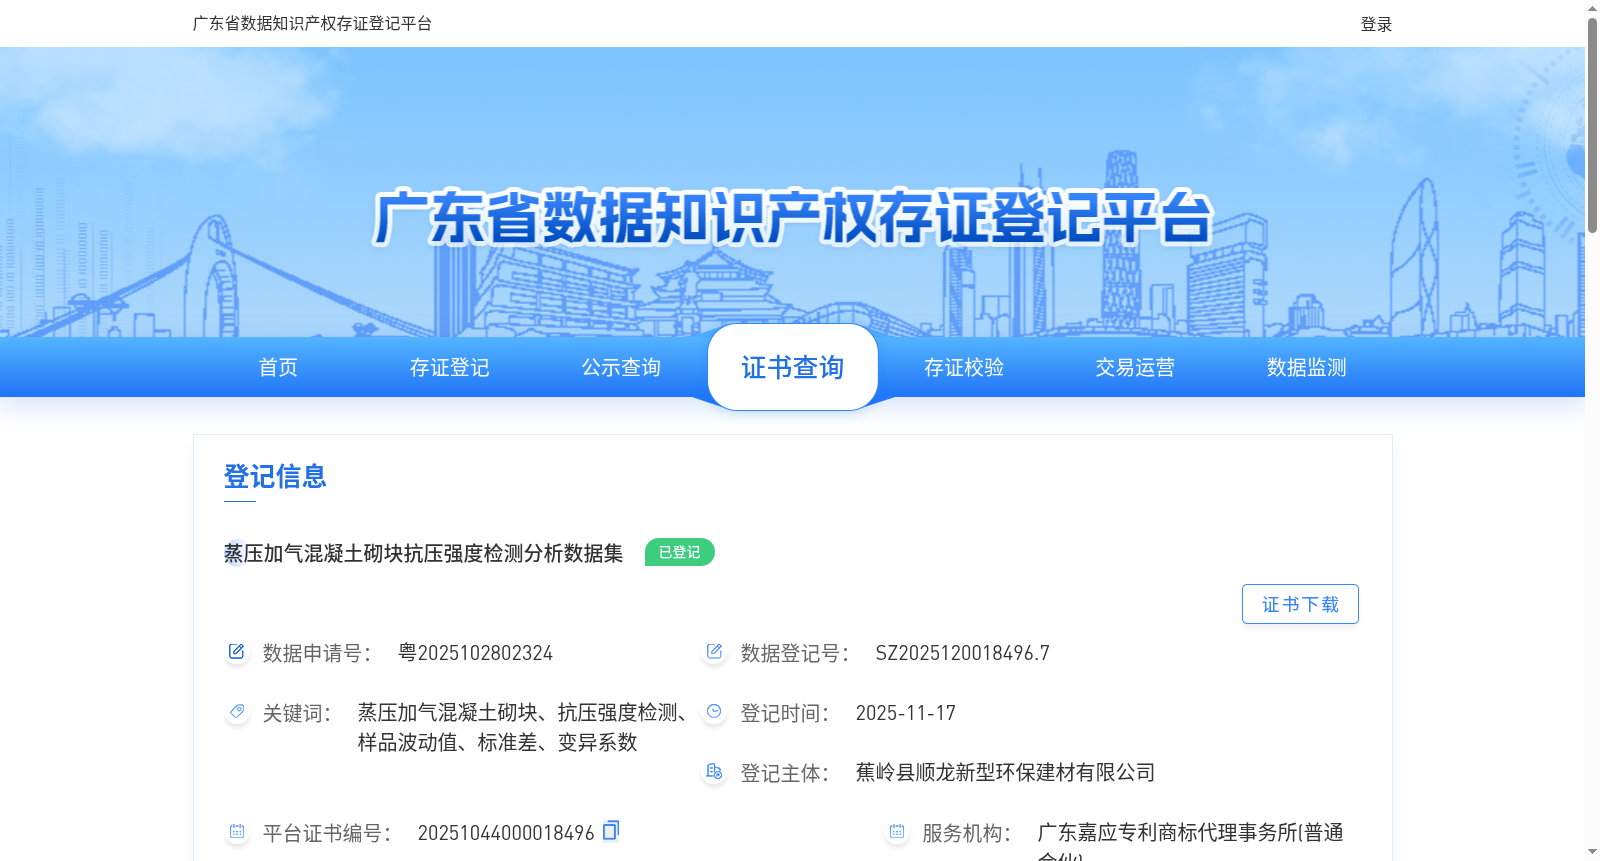The height and width of the screenshot is (861, 1600).
Task: Click the 登记主体 label
Action: 785,773
